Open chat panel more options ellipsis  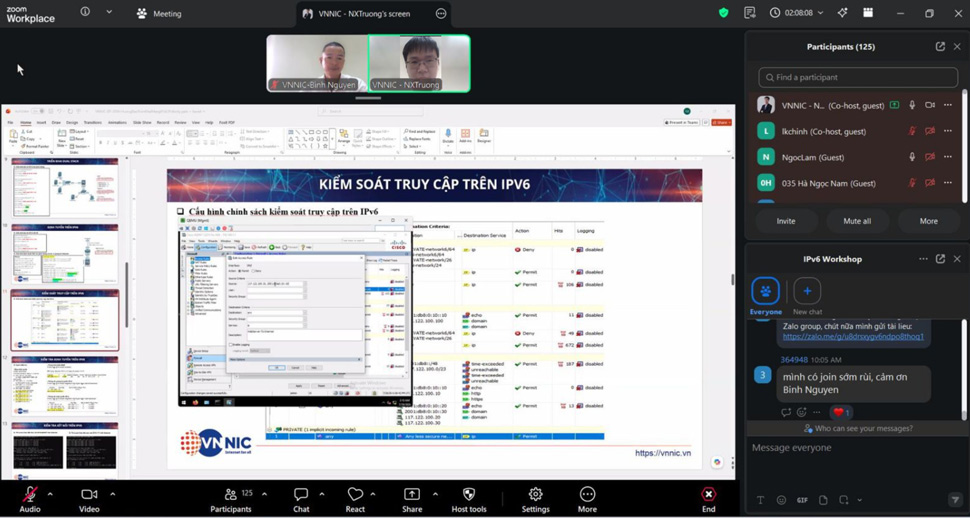pos(923,259)
